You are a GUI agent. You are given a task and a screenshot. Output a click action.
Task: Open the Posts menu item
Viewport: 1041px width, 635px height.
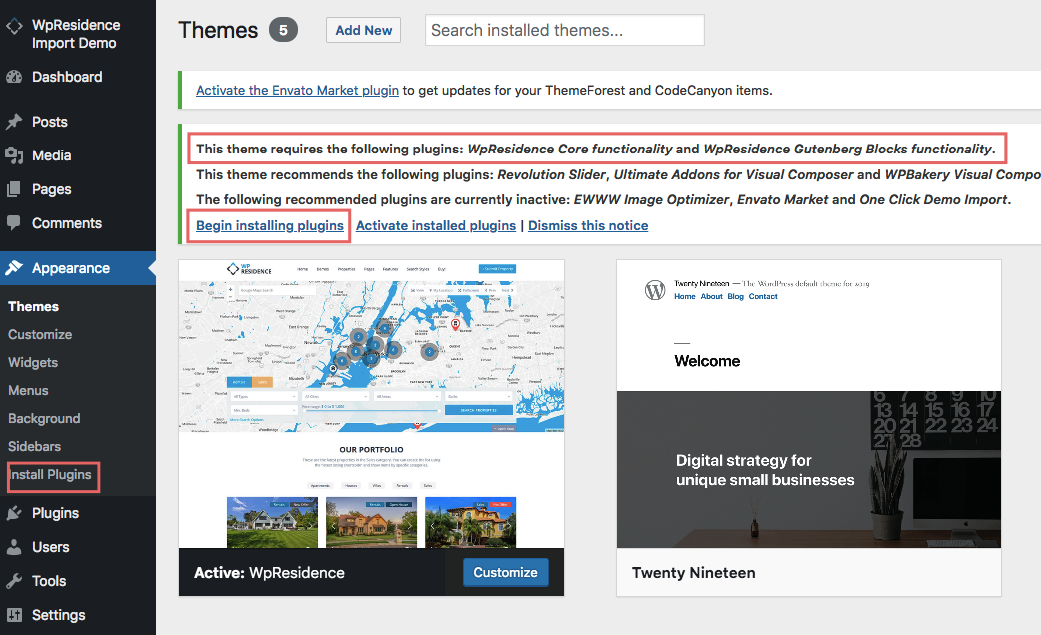click(50, 122)
